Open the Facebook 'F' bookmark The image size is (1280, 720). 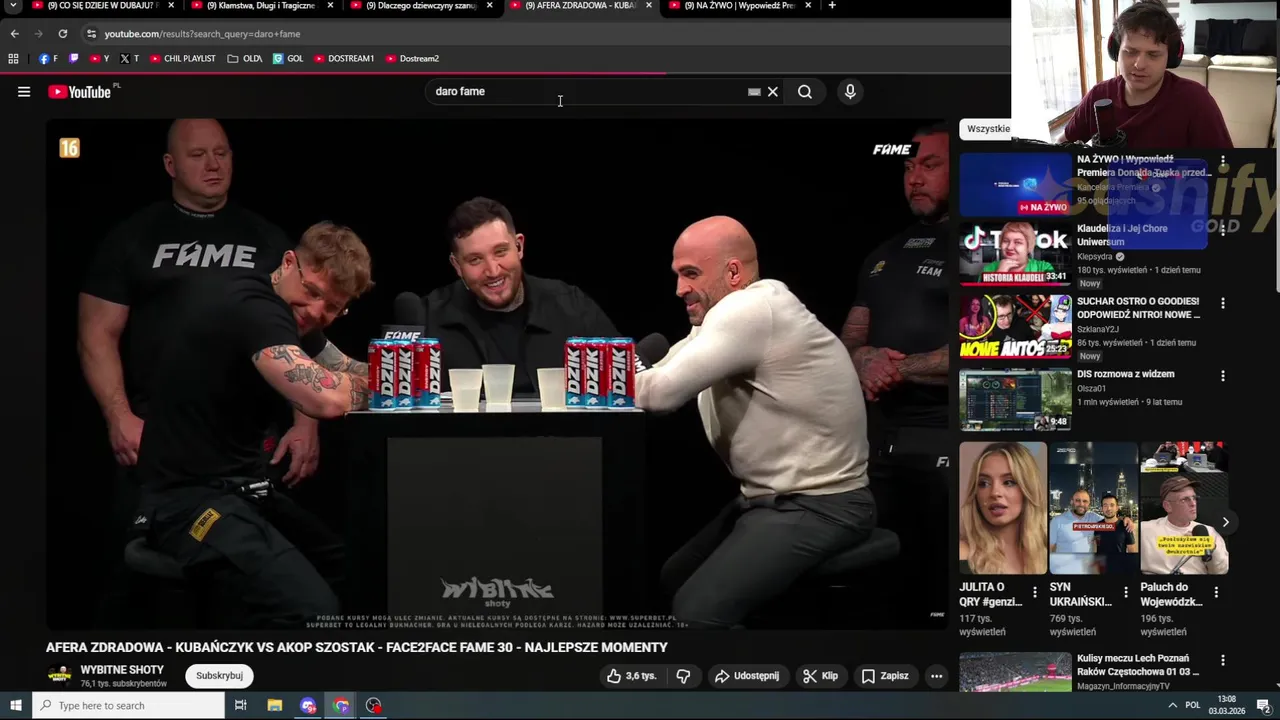48,59
